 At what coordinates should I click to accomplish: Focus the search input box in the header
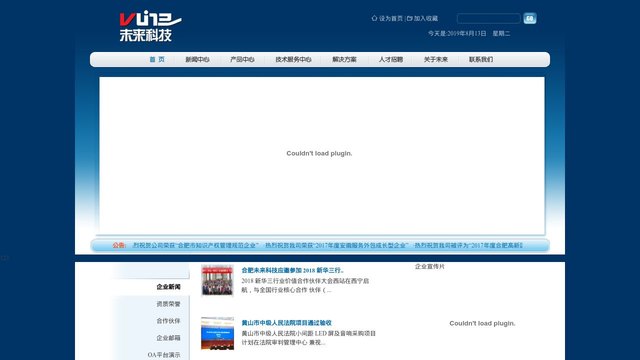[x=489, y=18]
